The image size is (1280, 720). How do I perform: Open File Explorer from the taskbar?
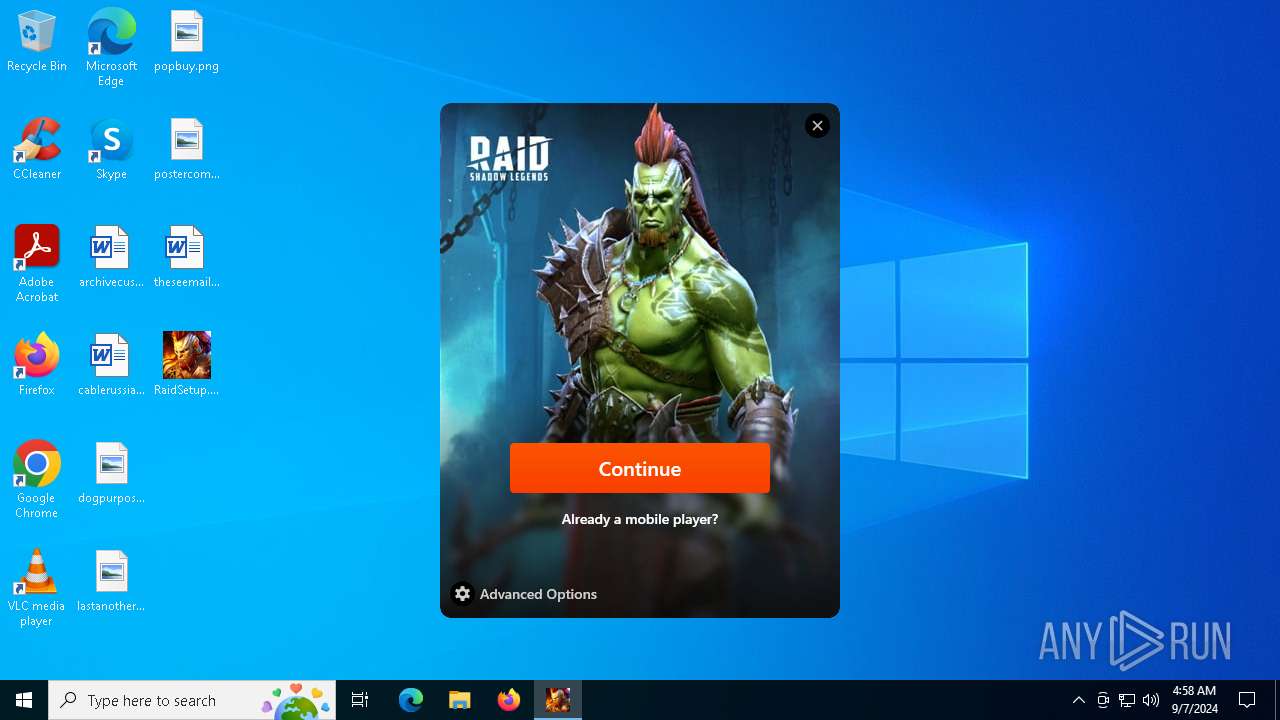459,700
